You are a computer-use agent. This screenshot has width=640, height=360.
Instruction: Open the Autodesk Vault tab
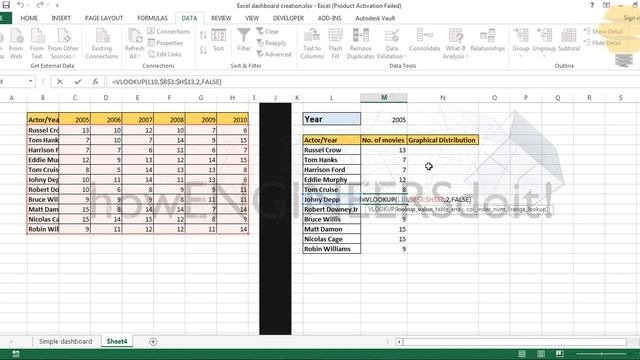coord(375,18)
